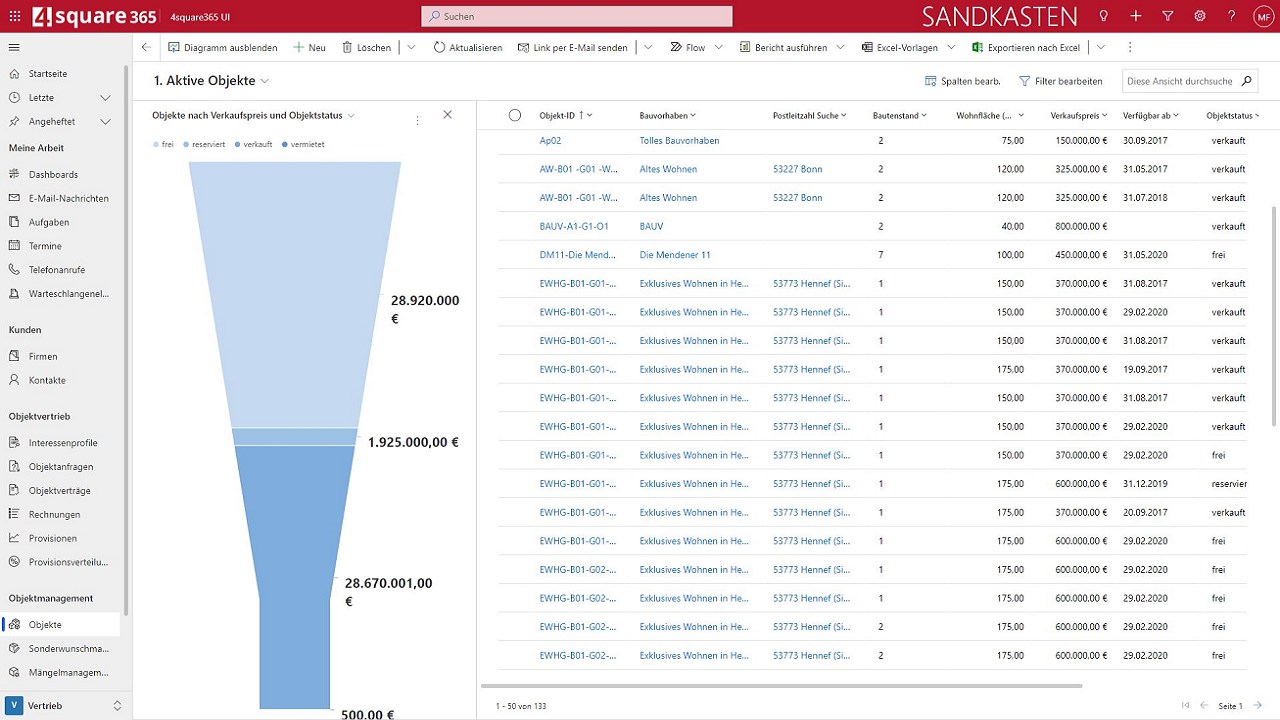Screen dimensions: 1280x720
Task: Open record link Ap02
Action: pos(550,141)
